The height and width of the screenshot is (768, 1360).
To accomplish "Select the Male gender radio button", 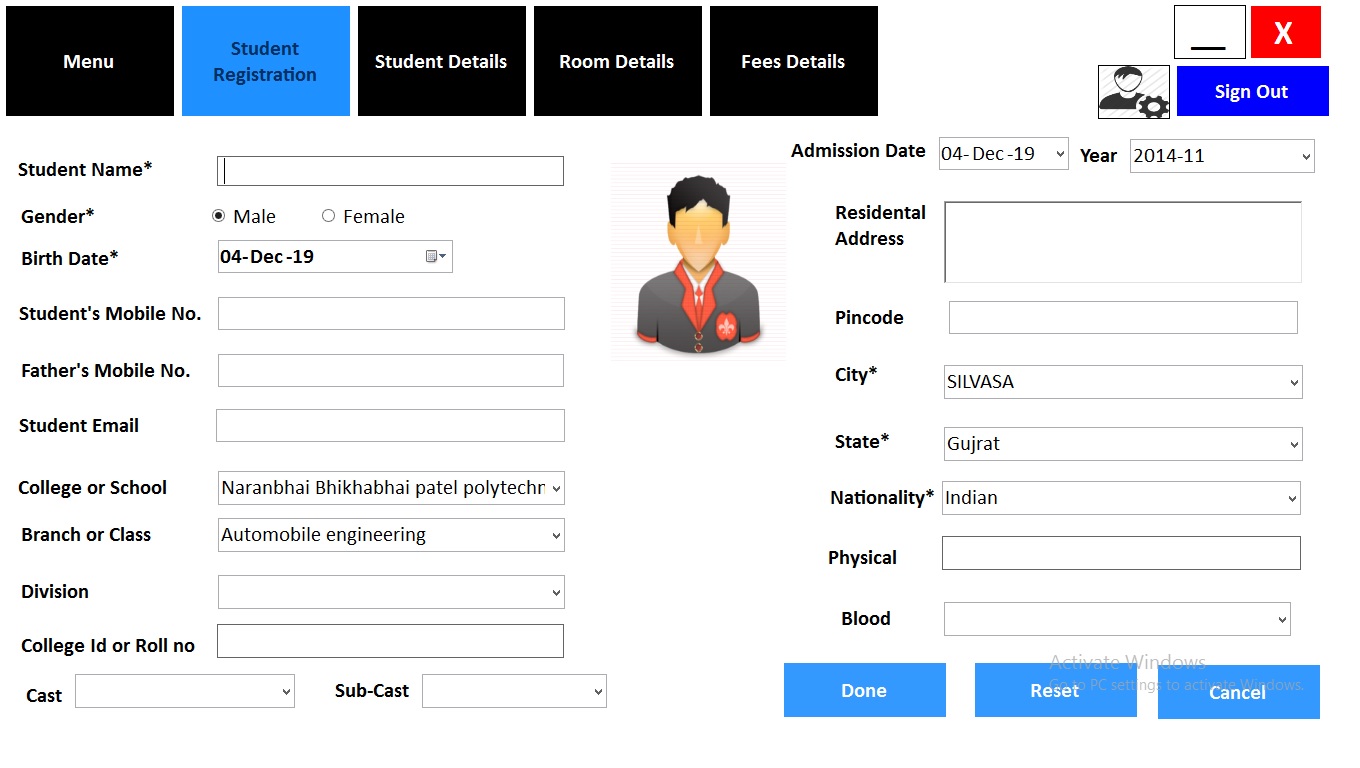I will pos(218,216).
